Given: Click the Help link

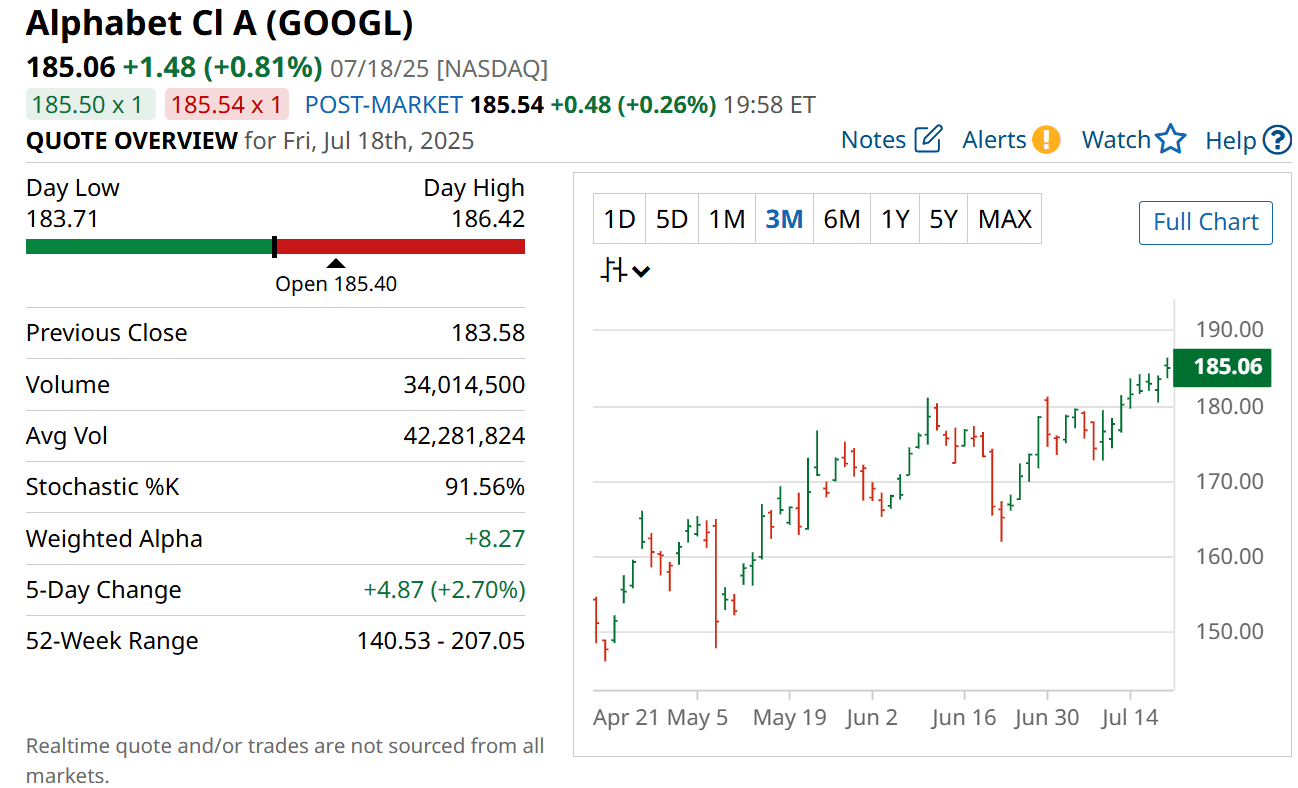Looking at the screenshot, I should pos(1231,140).
